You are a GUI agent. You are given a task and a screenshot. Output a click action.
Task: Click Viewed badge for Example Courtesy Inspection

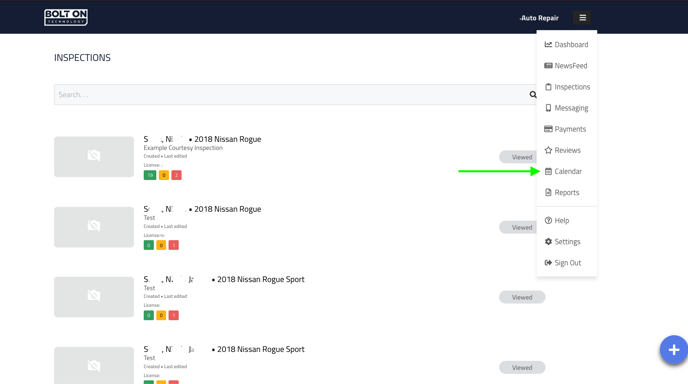pyautogui.click(x=521, y=157)
